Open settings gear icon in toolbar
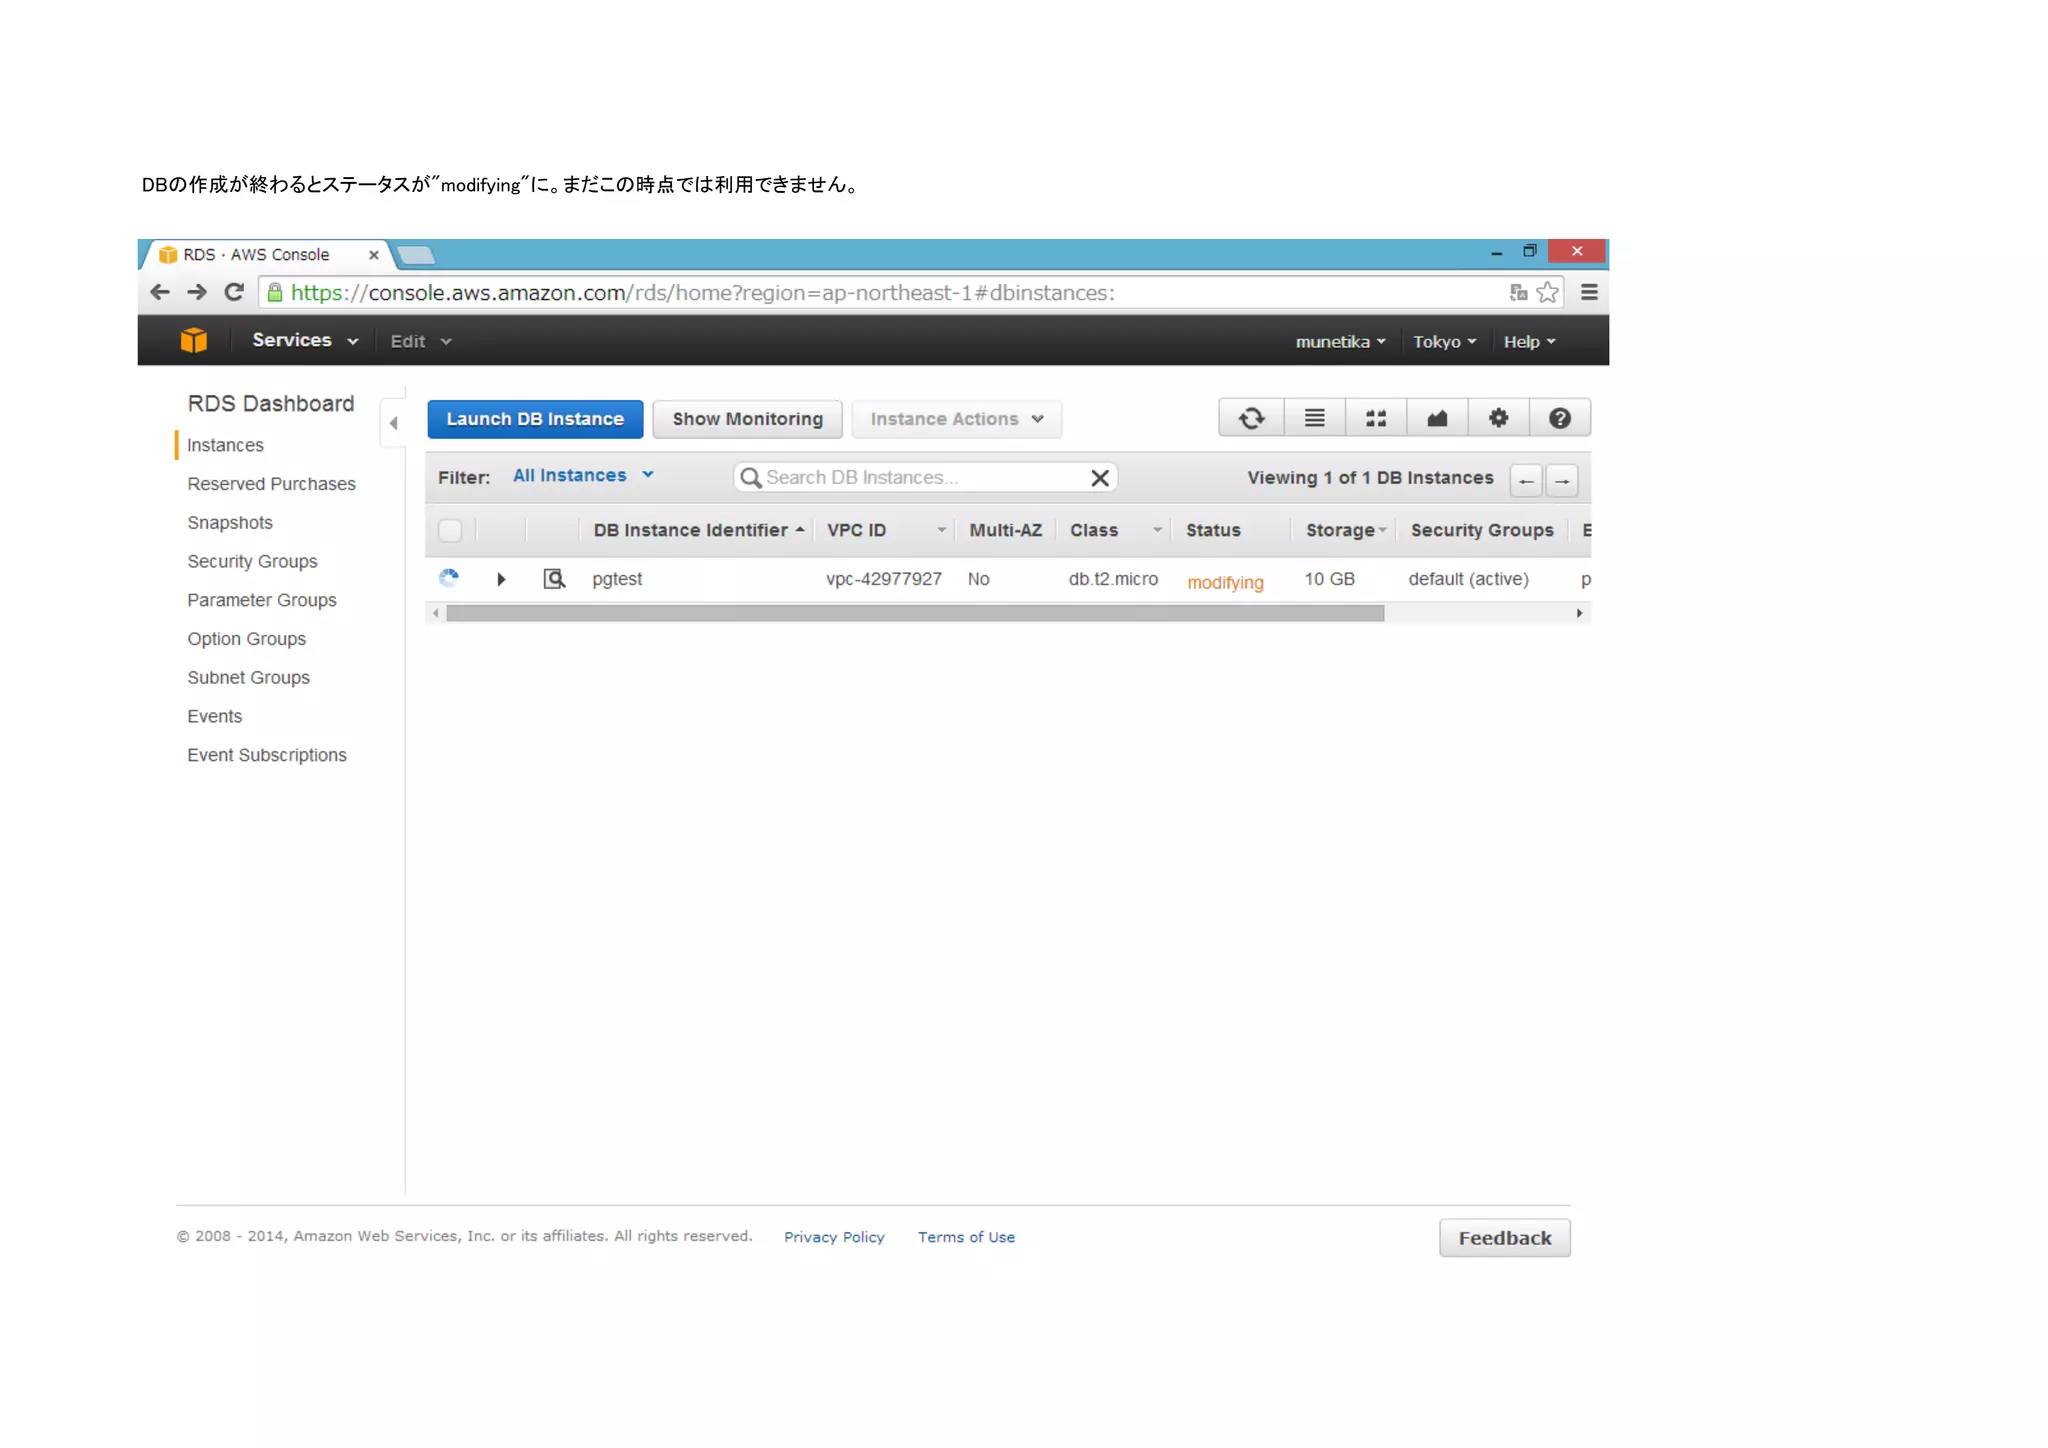The height and width of the screenshot is (1448, 2048). pos(1498,418)
